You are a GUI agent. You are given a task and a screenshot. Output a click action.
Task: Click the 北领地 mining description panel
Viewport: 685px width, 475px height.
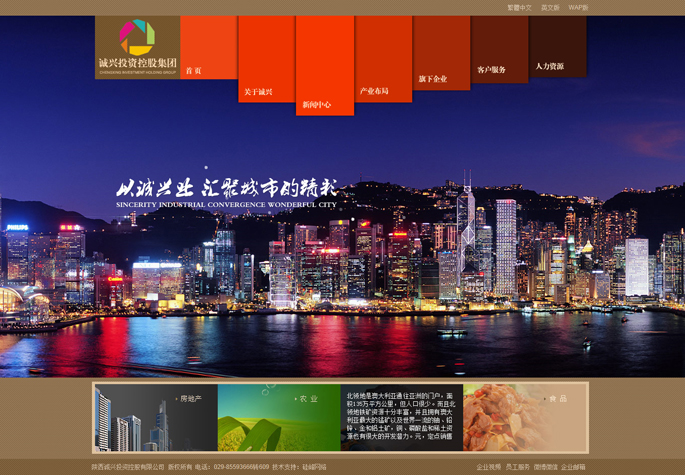[401, 417]
